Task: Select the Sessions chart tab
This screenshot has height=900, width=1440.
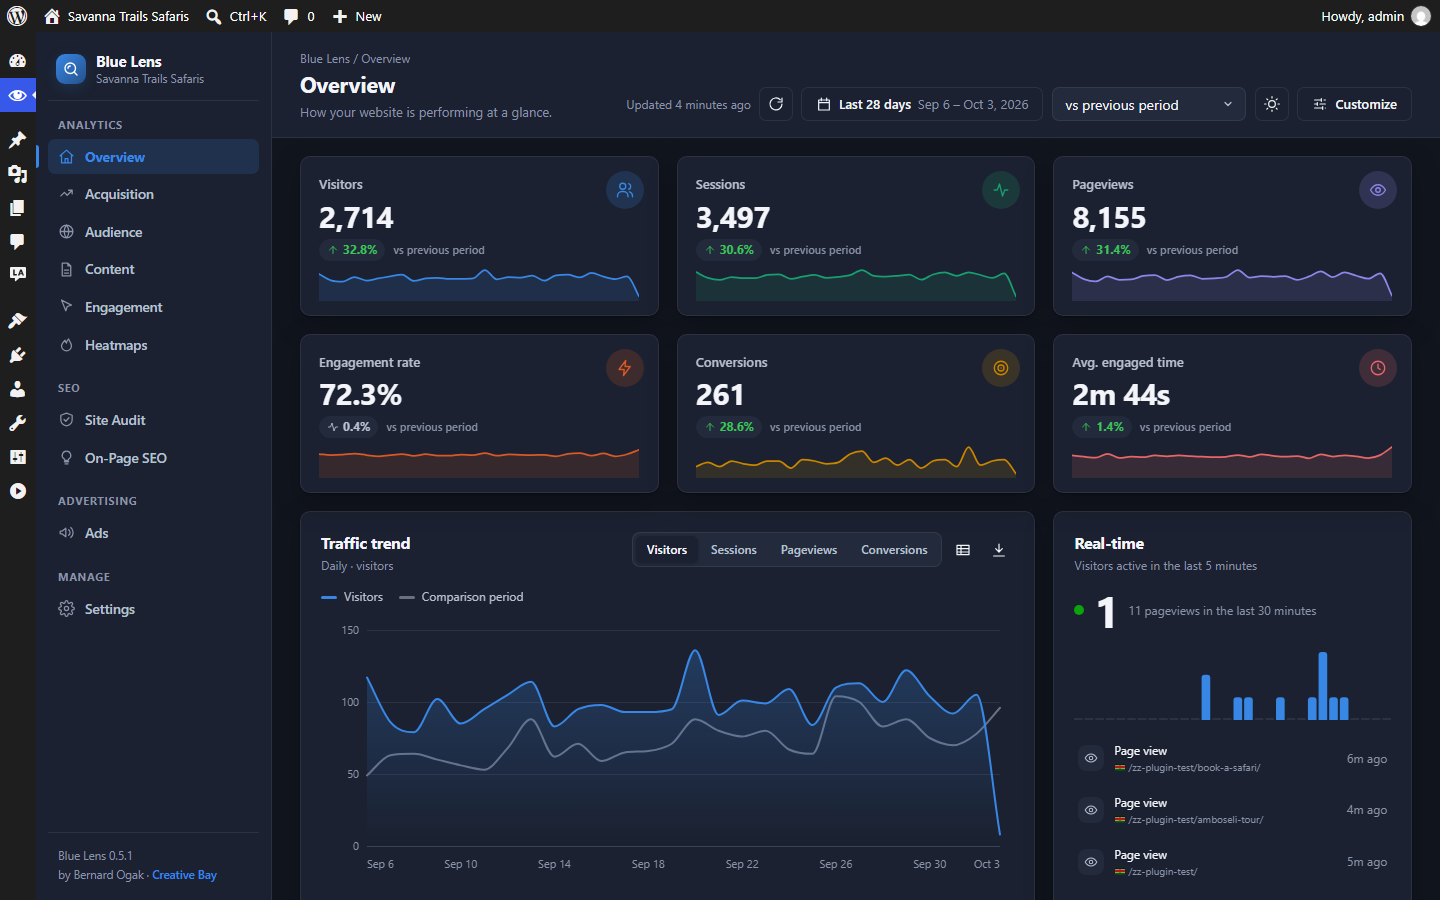Action: tap(734, 550)
